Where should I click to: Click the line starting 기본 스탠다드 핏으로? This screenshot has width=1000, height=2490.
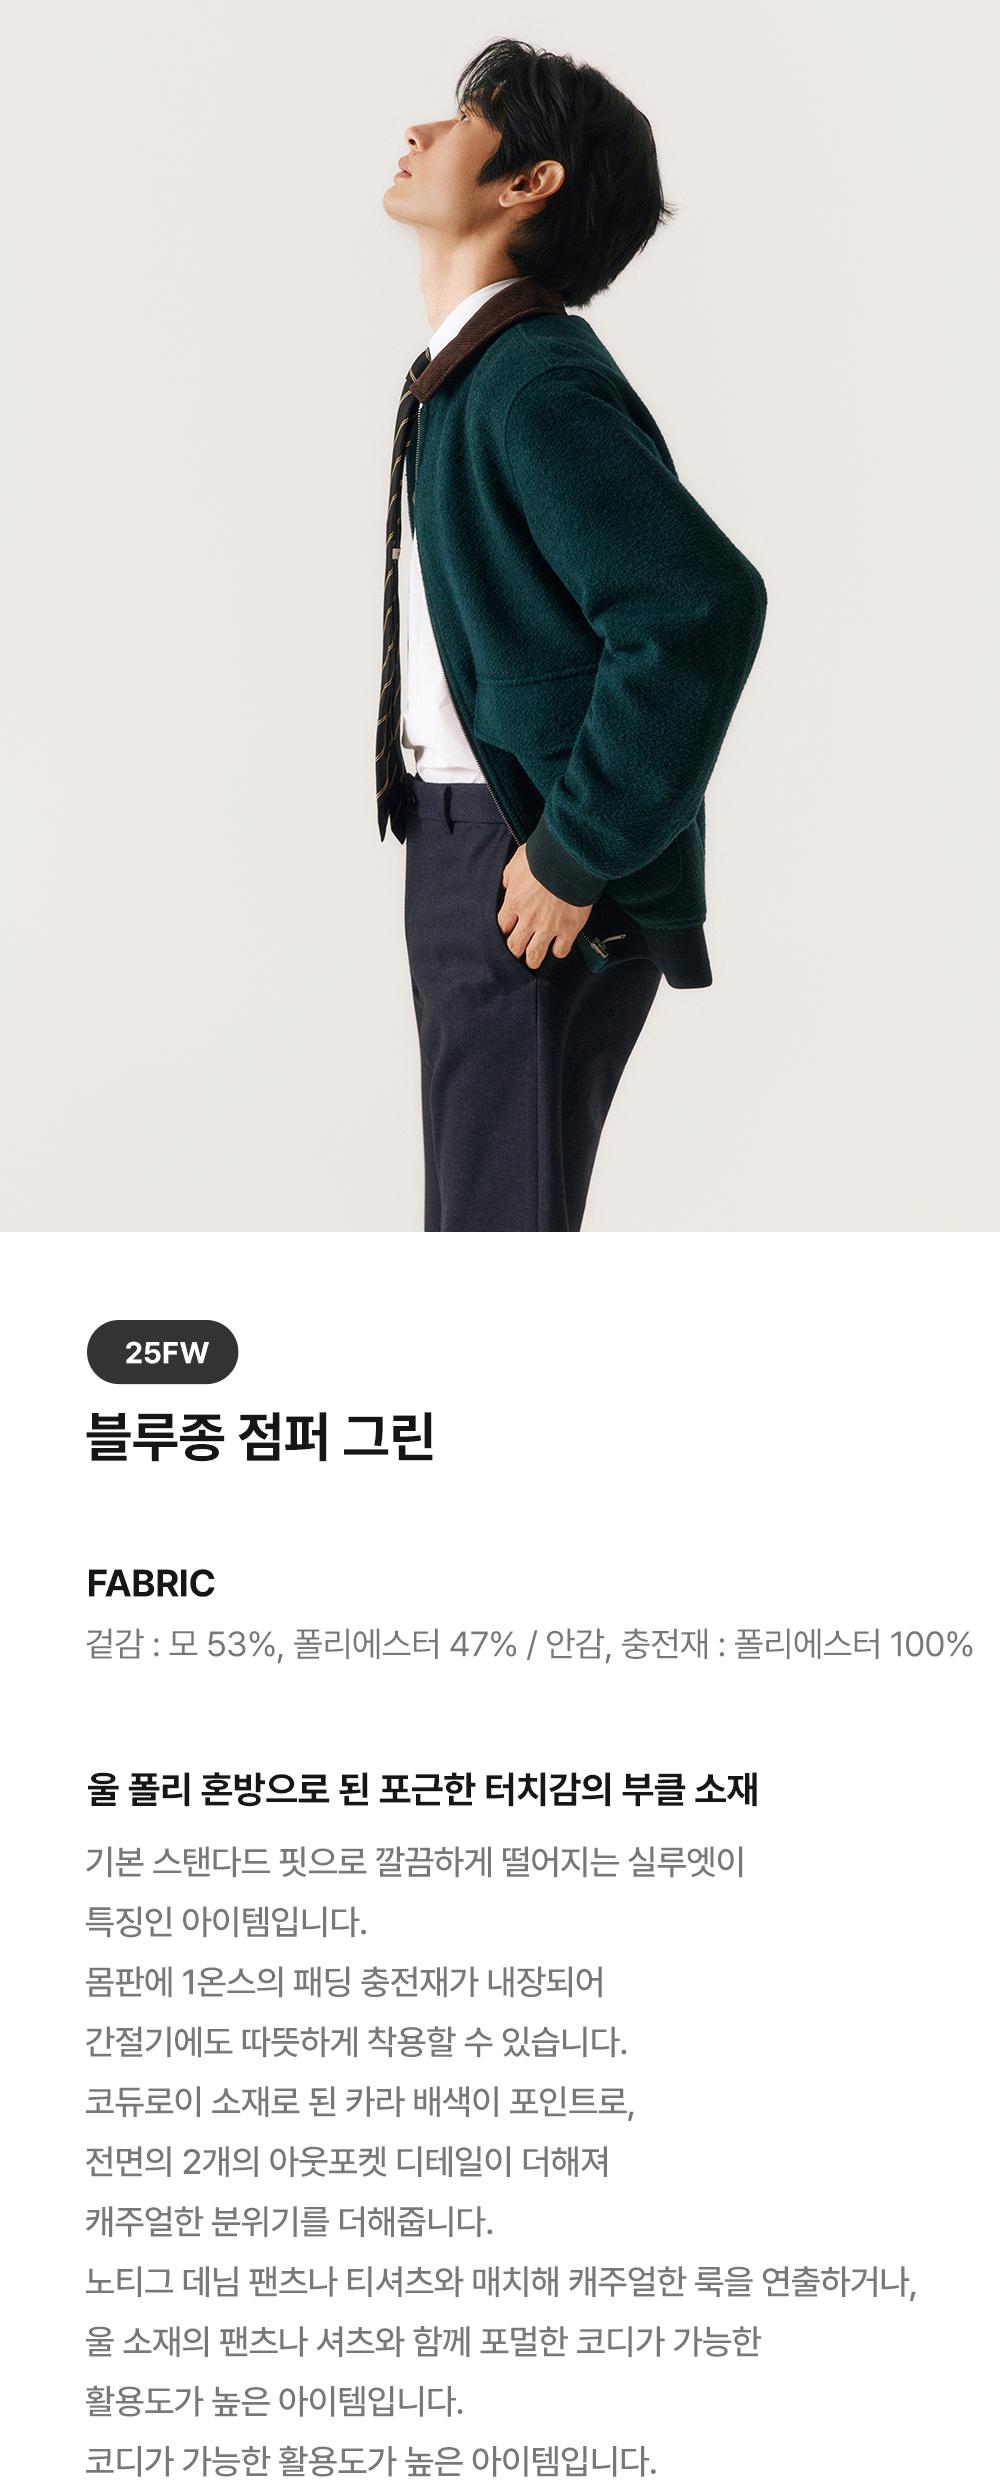click(x=415, y=1862)
